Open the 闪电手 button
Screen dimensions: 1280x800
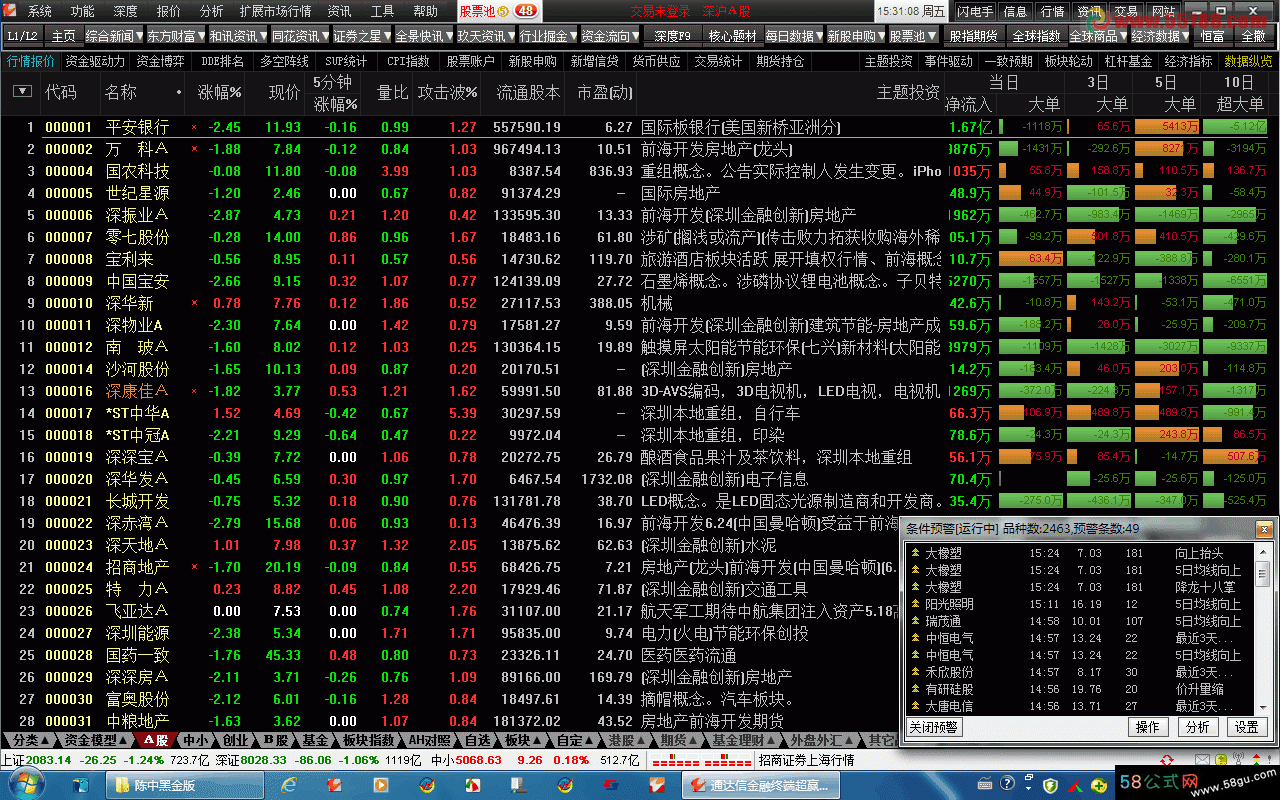[974, 11]
